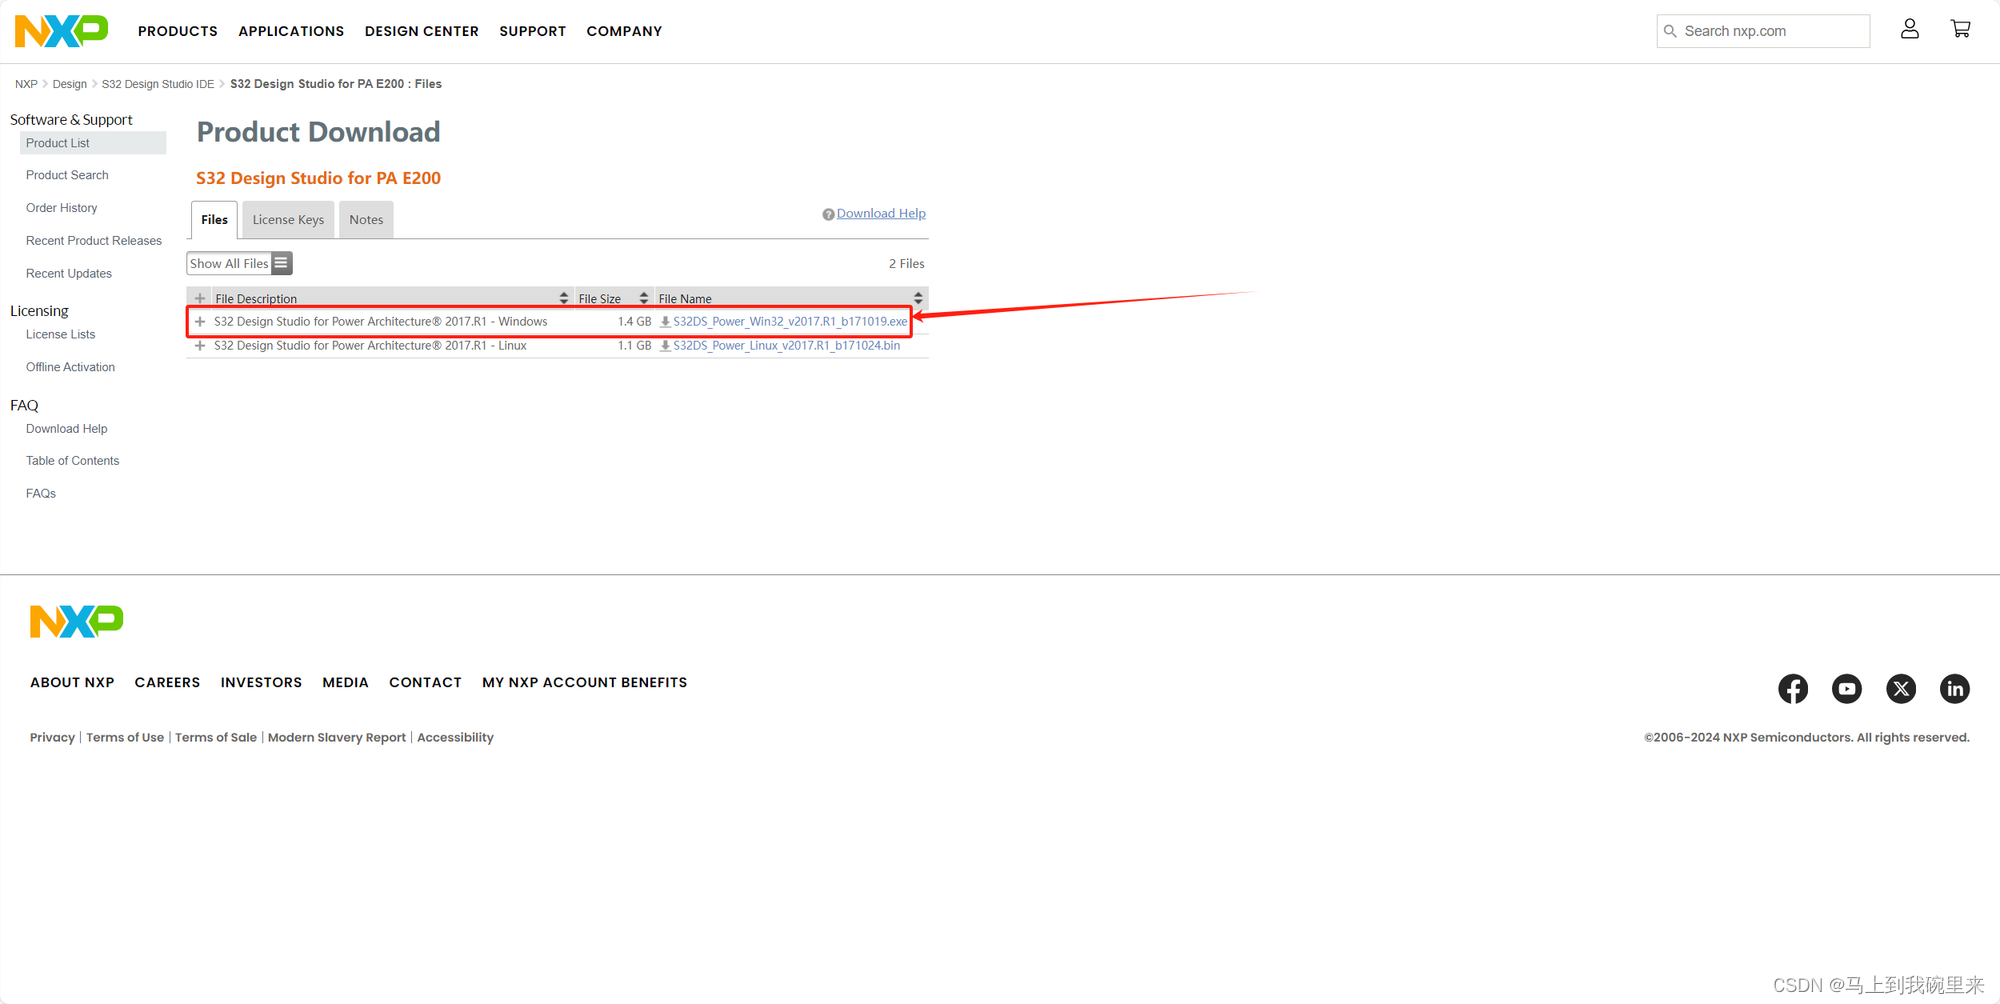Open Product Search in sidebar

(x=67, y=175)
